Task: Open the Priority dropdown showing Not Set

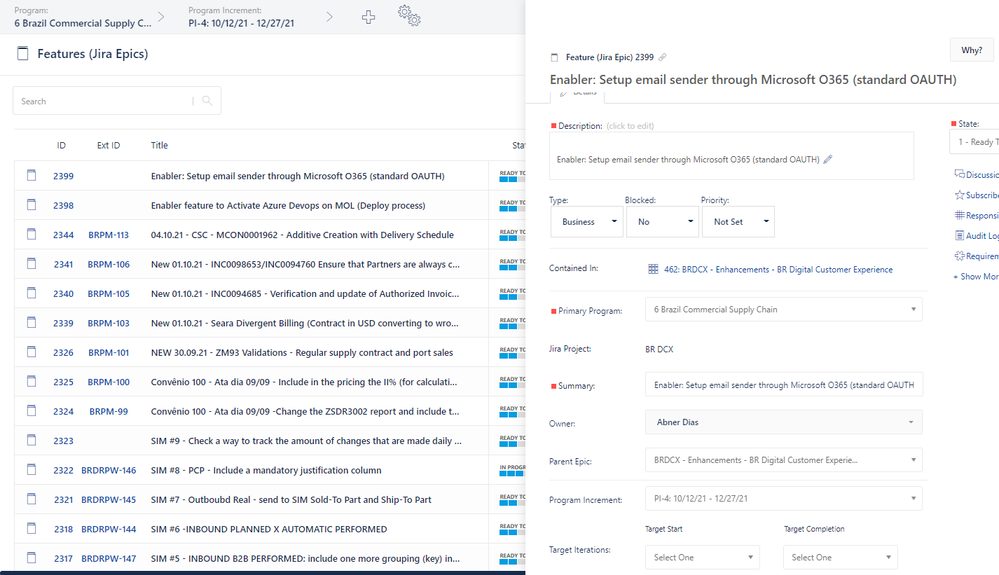Action: 738,222
